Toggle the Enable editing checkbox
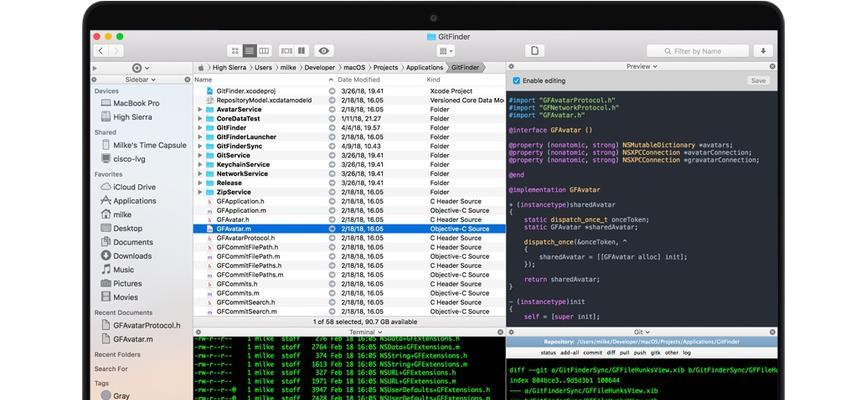The height and width of the screenshot is (400, 866). pos(516,81)
